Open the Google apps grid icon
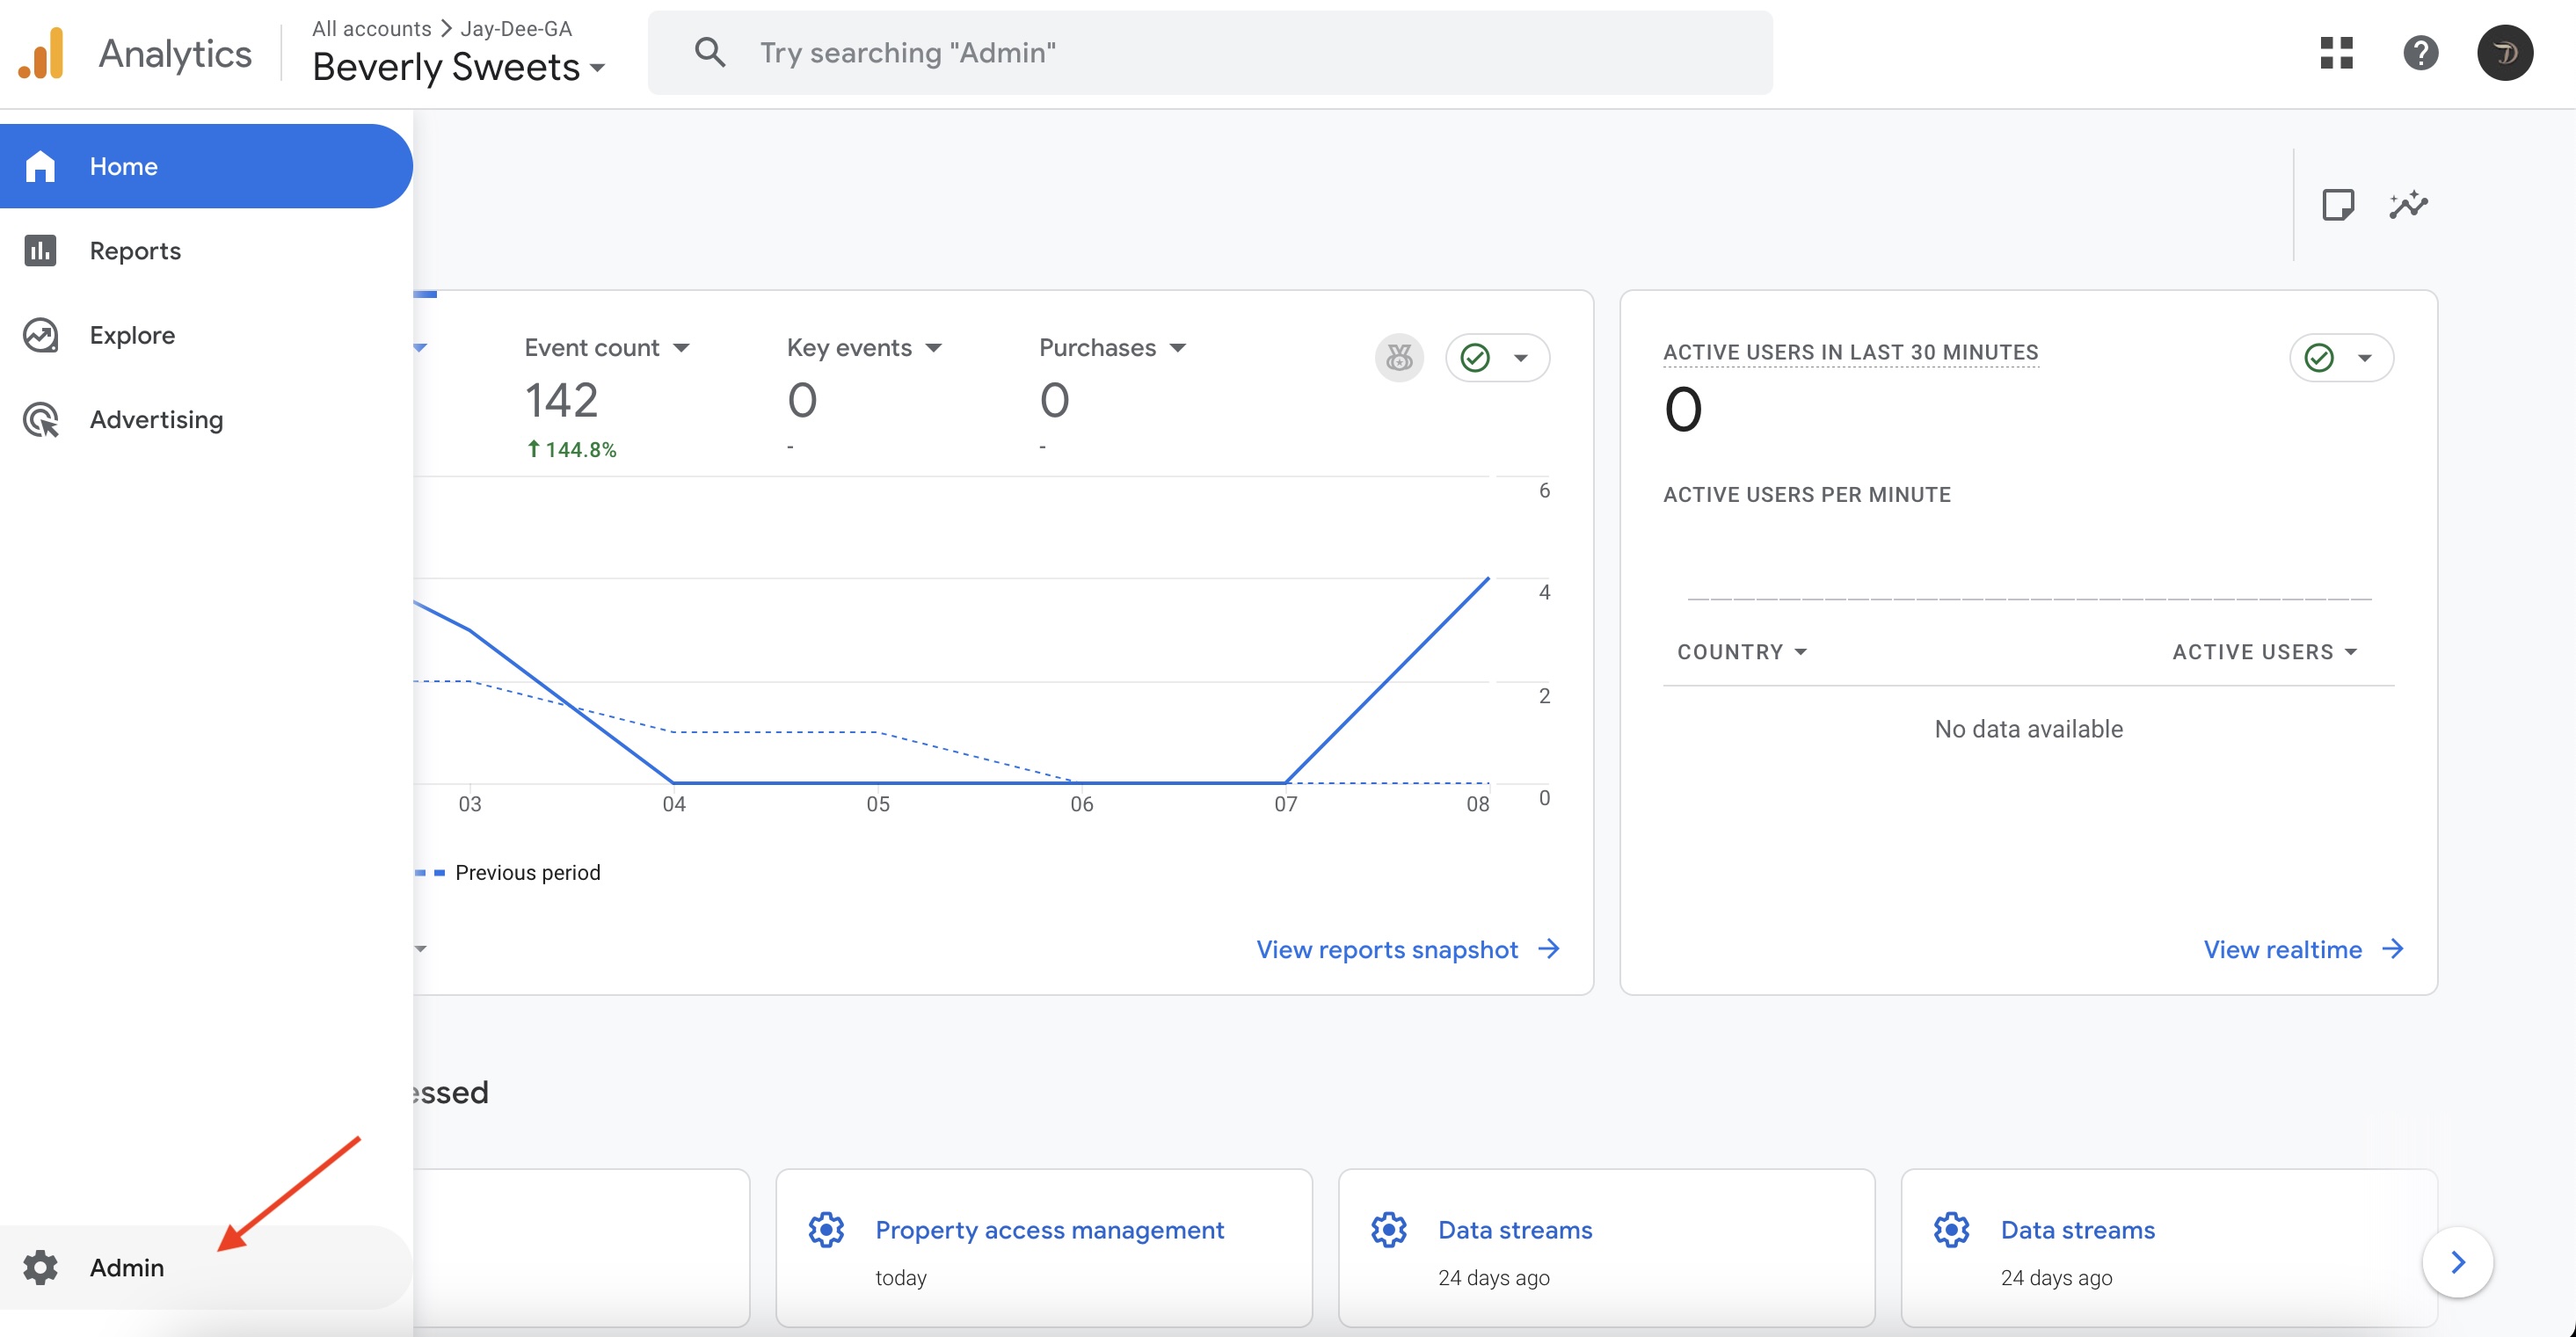Screen dimensions: 2576x1337 tap(2336, 52)
